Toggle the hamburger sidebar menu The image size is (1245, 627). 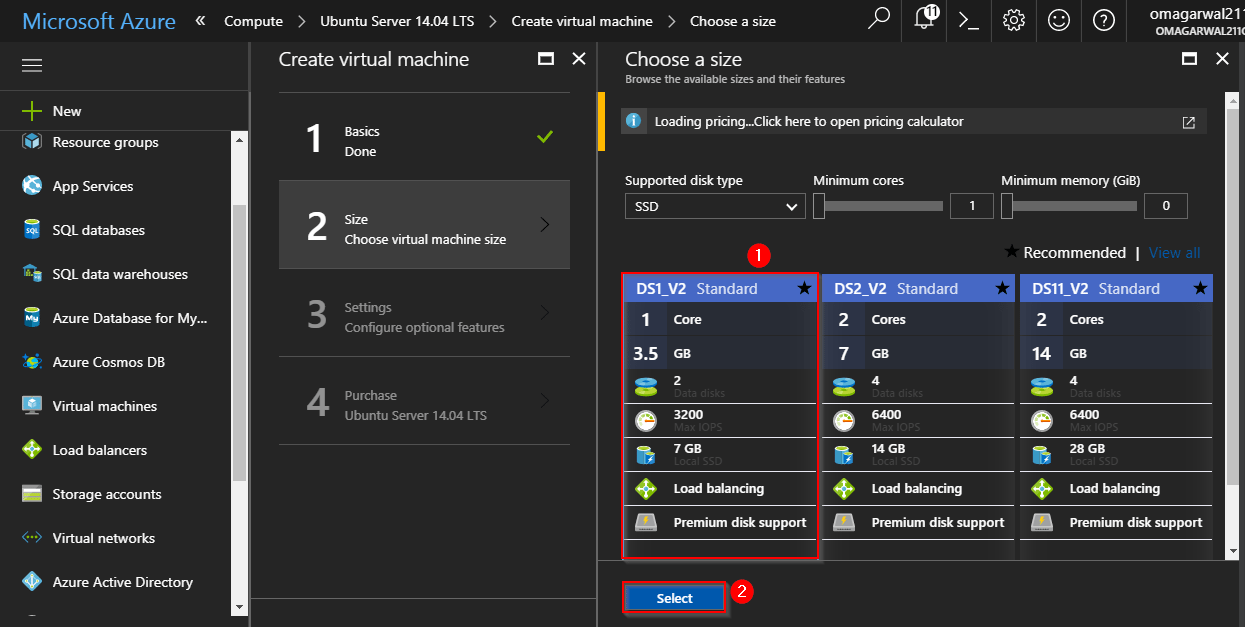(x=32, y=66)
